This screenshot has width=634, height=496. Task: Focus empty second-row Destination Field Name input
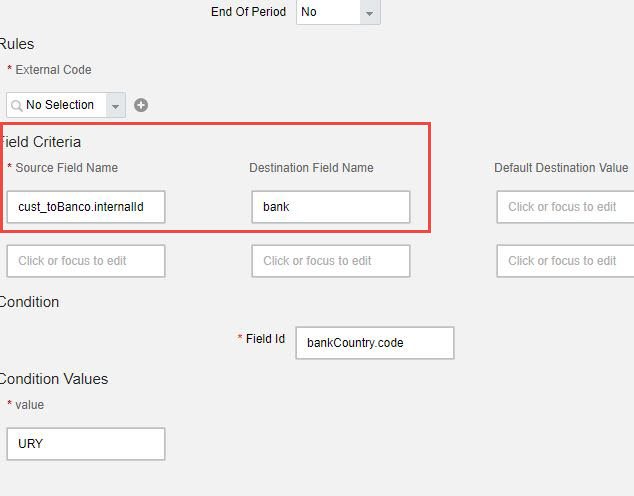(331, 261)
